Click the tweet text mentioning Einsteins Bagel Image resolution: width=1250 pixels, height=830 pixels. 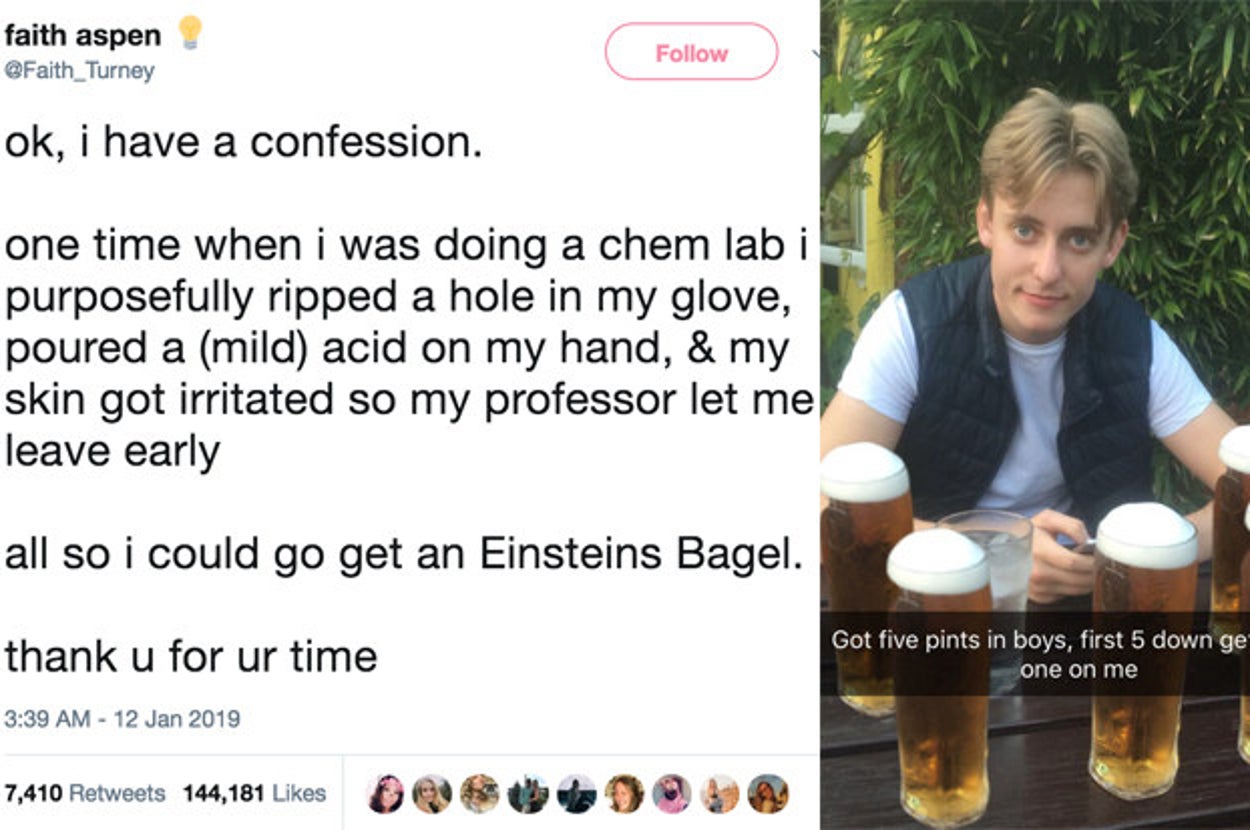[404, 555]
